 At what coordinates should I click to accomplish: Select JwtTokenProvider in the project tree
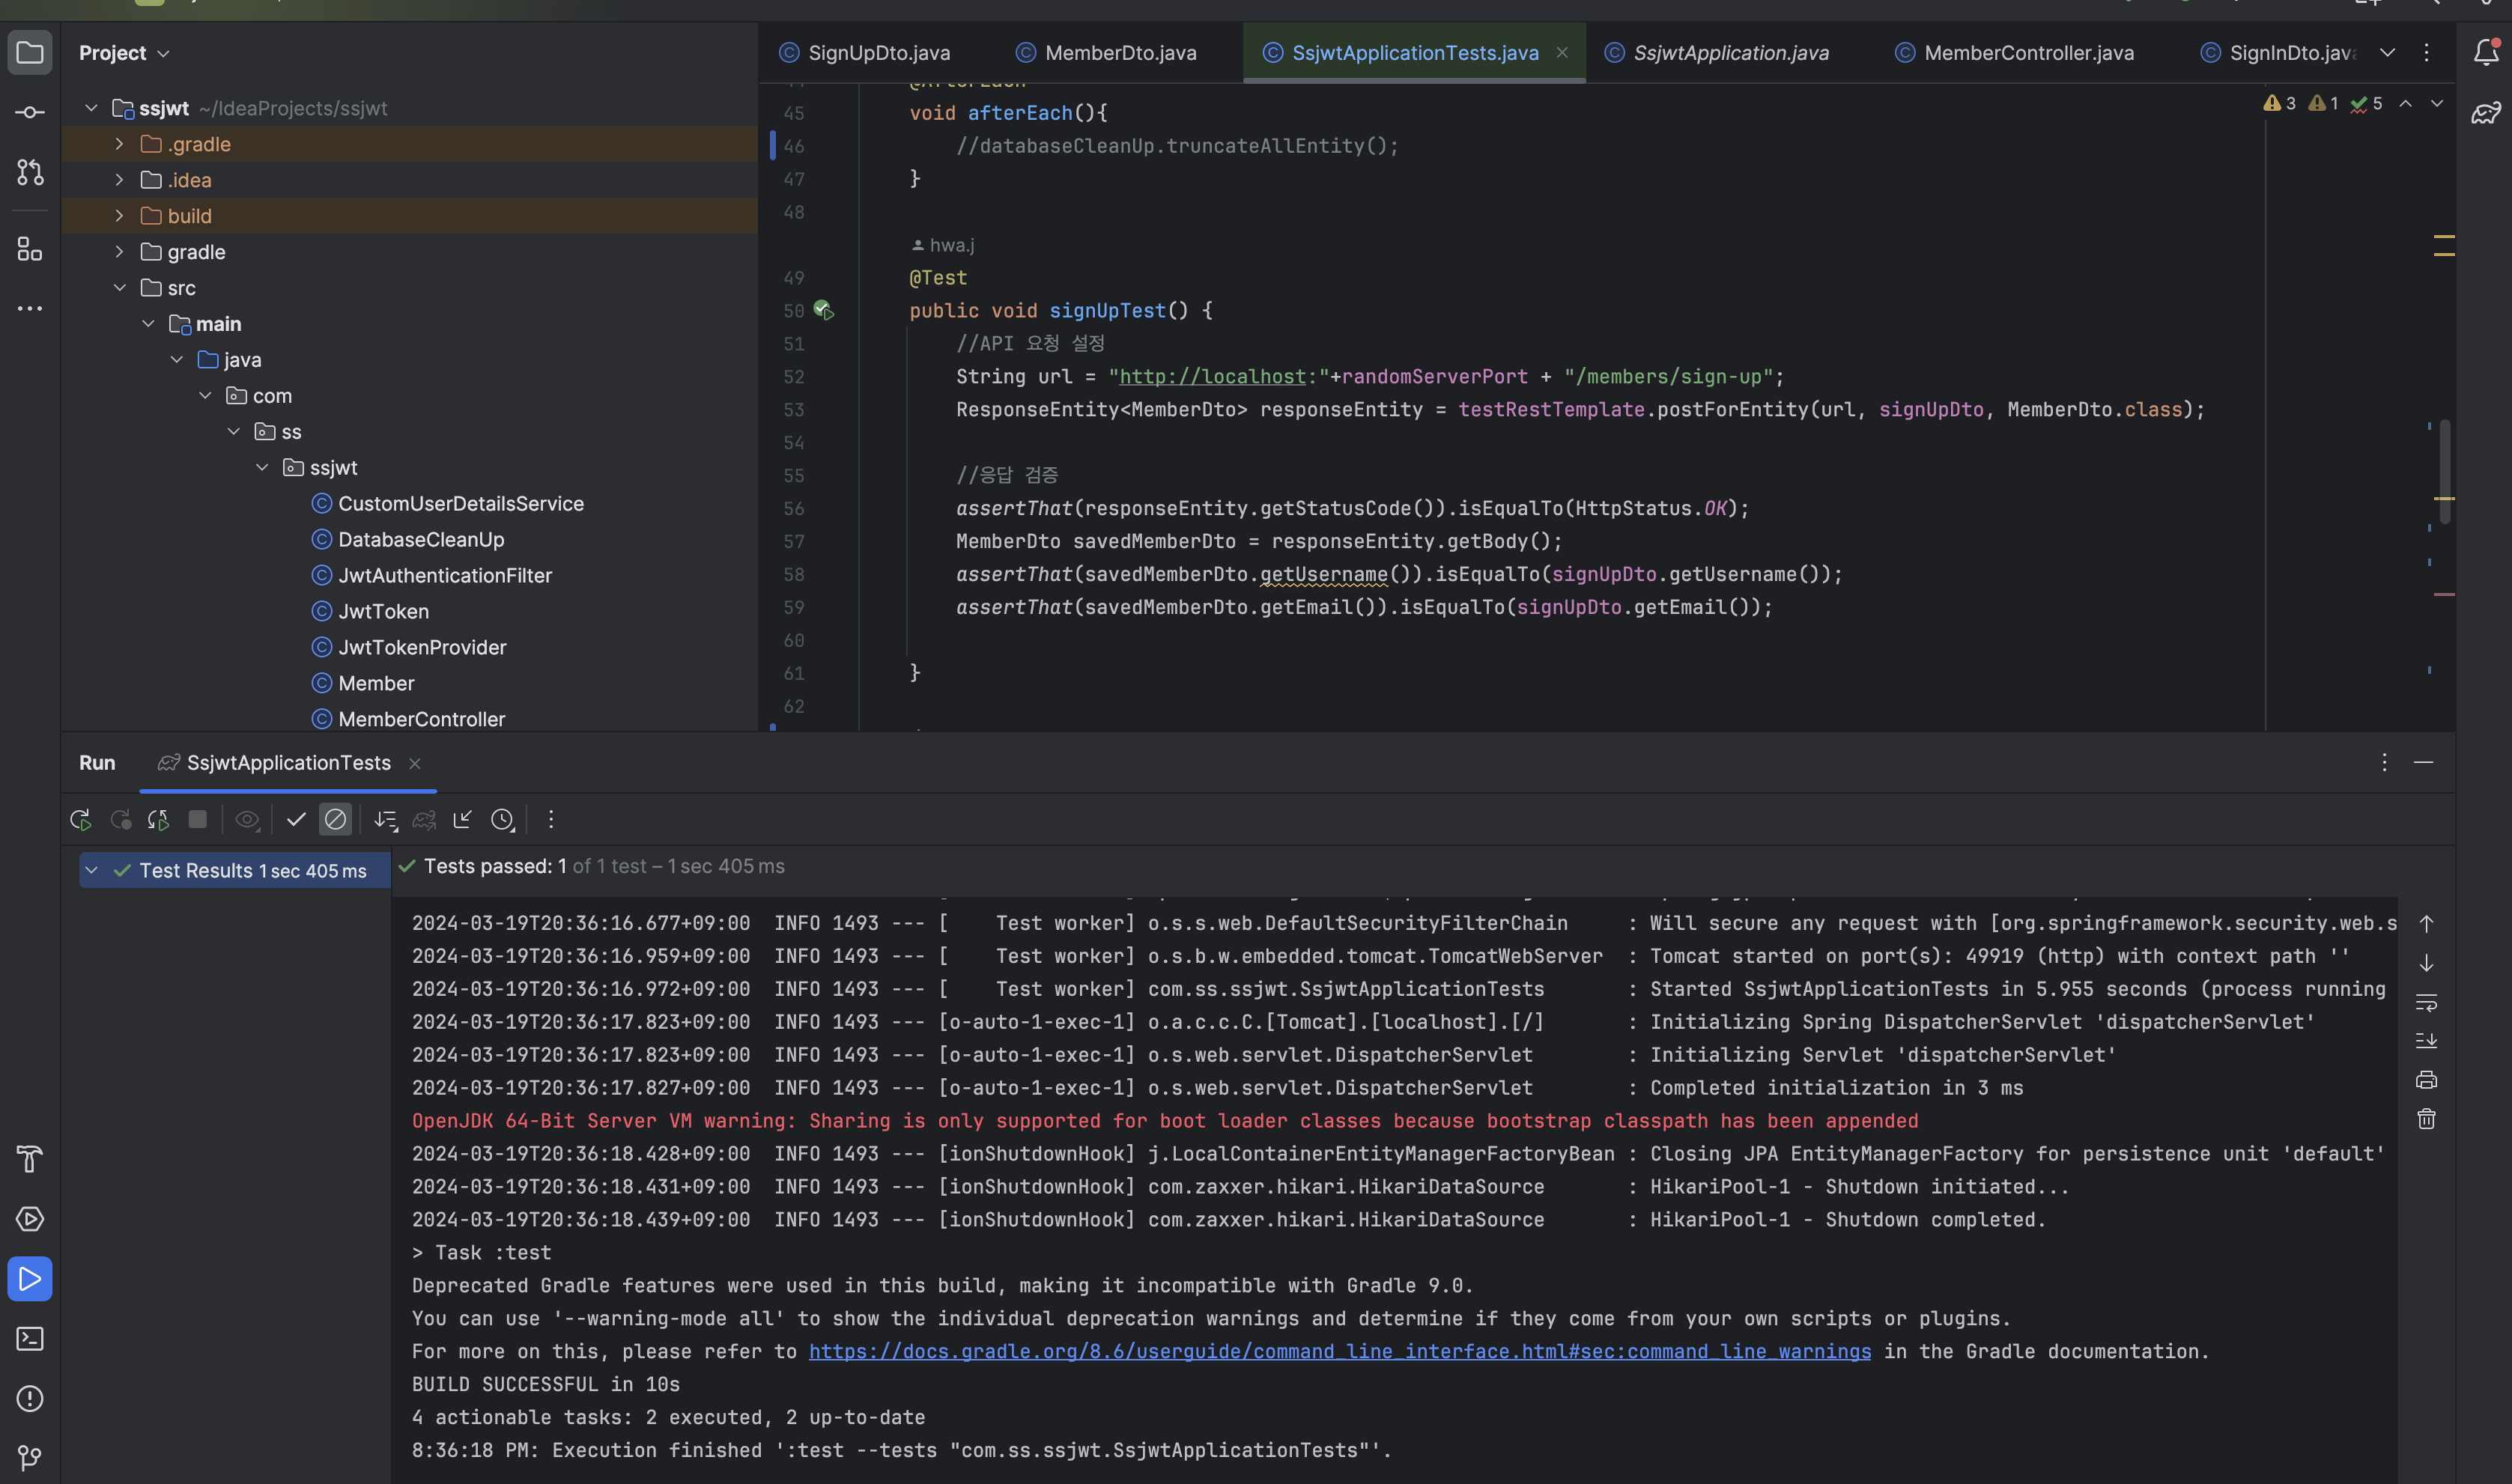(x=422, y=648)
